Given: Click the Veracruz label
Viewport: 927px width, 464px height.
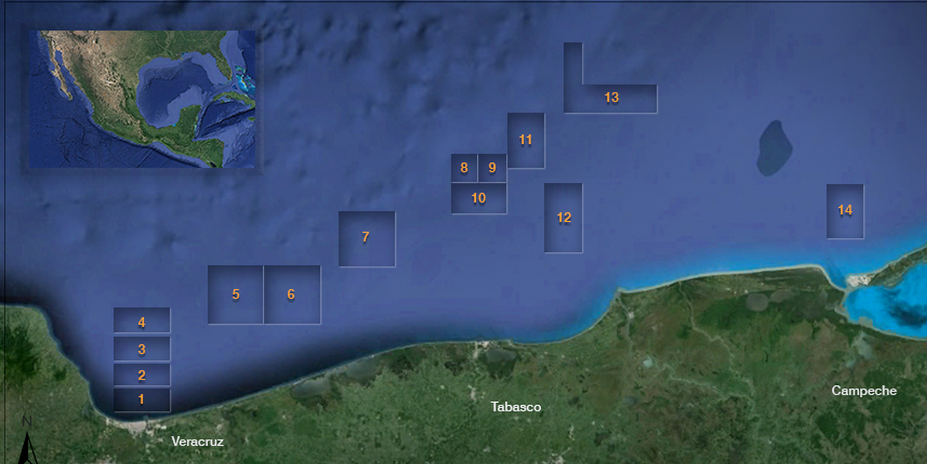Looking at the screenshot, I should (x=197, y=442).
